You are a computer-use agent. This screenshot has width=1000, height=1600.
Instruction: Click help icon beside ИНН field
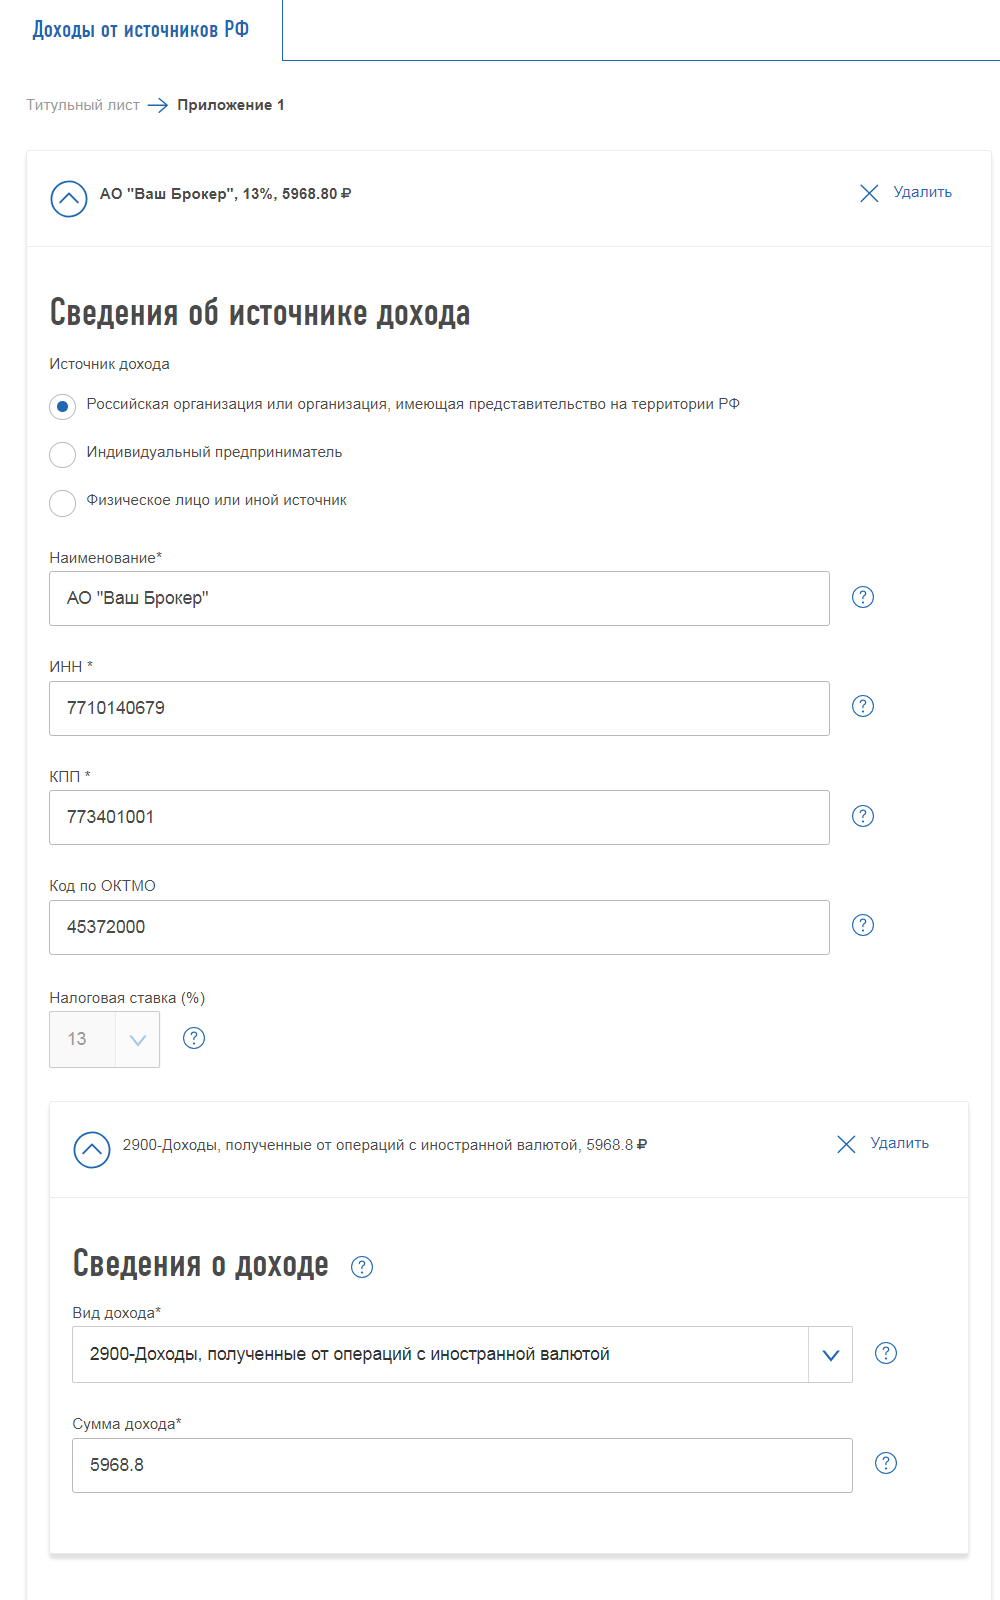pos(862,706)
